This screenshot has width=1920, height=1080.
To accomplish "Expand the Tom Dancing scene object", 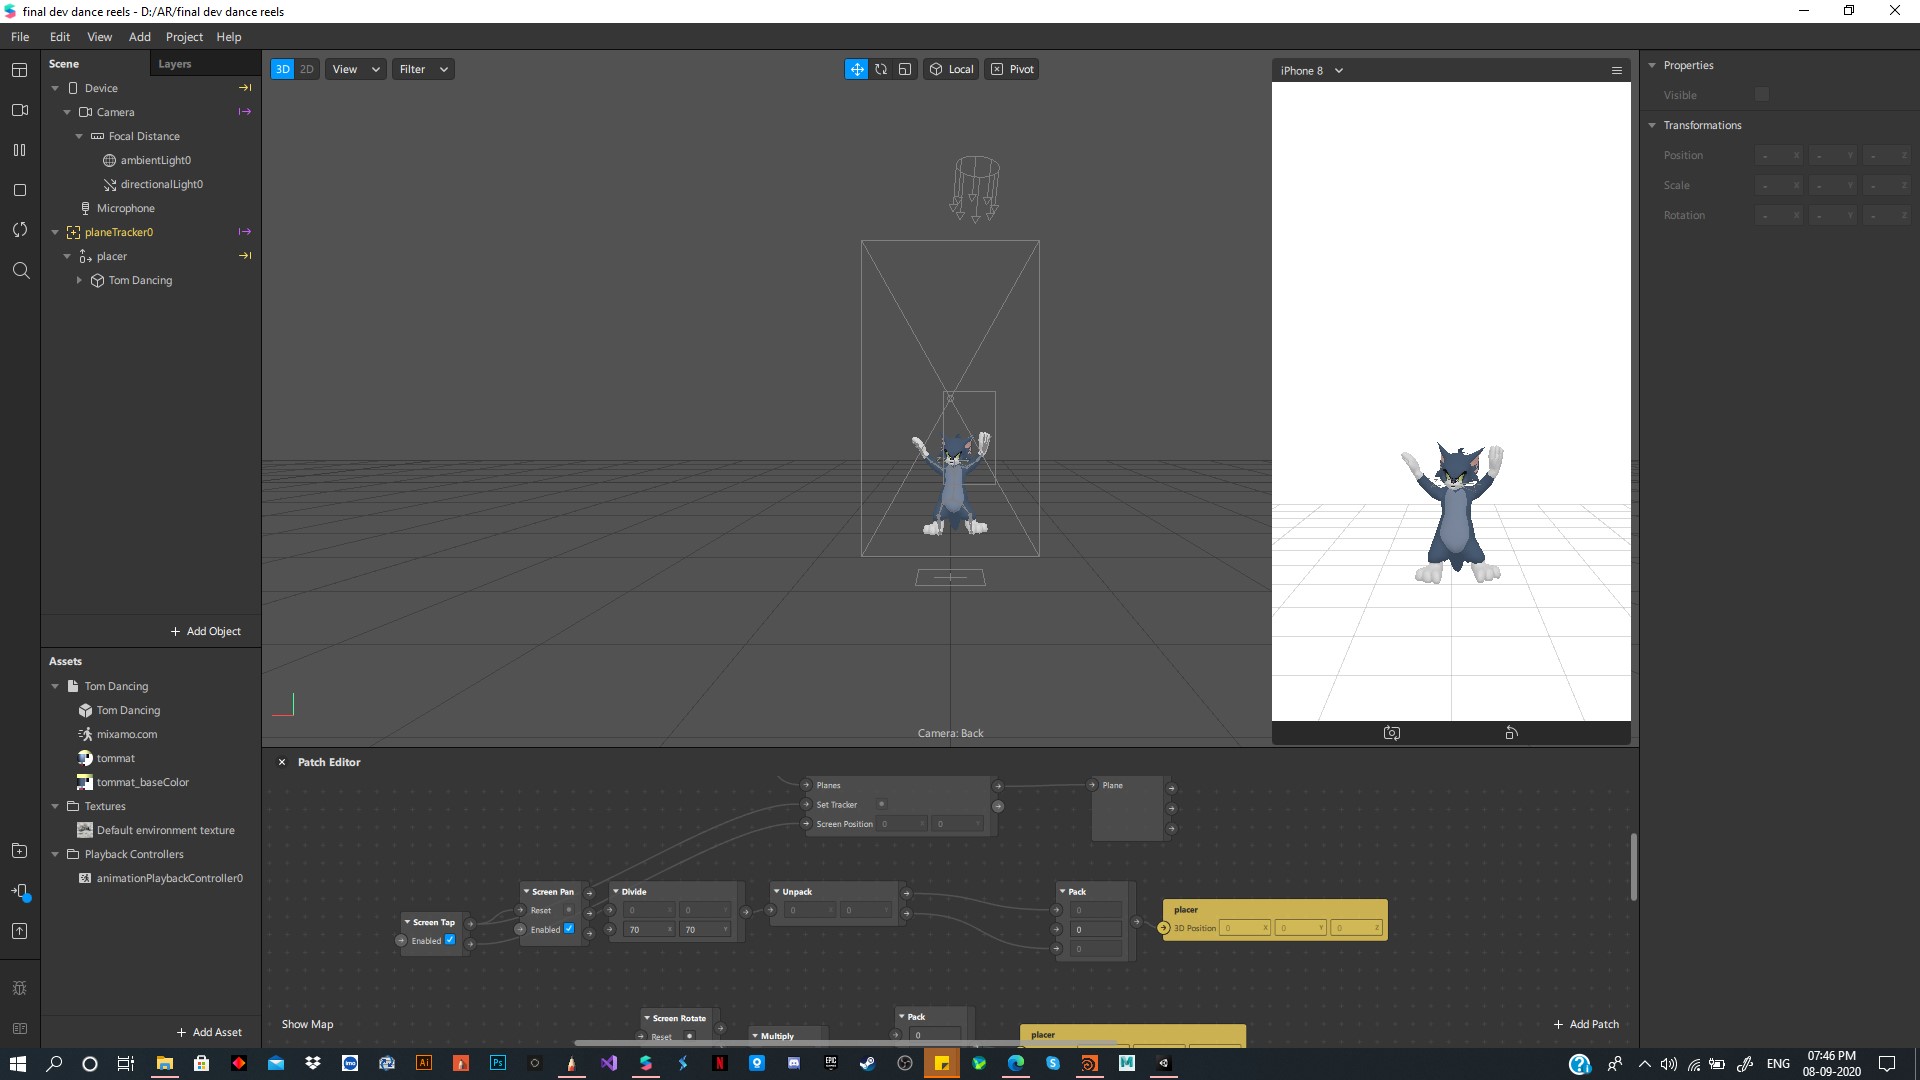I will click(x=79, y=280).
